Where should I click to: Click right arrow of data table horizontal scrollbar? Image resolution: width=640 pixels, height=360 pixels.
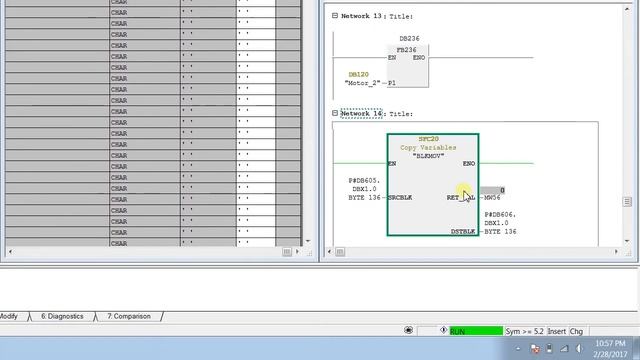297,252
